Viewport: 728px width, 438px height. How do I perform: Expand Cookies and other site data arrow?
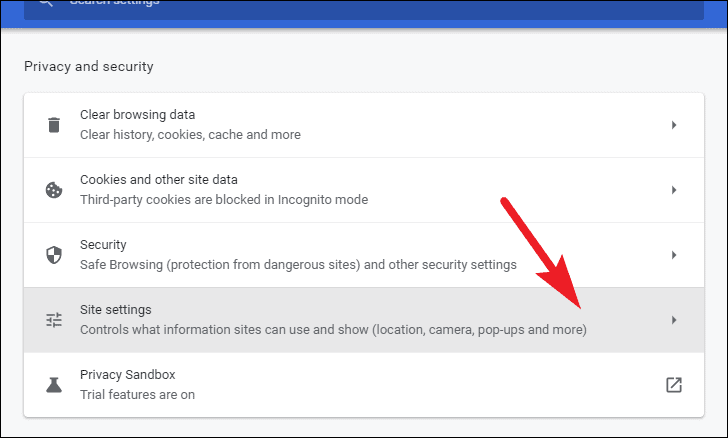[674, 190]
